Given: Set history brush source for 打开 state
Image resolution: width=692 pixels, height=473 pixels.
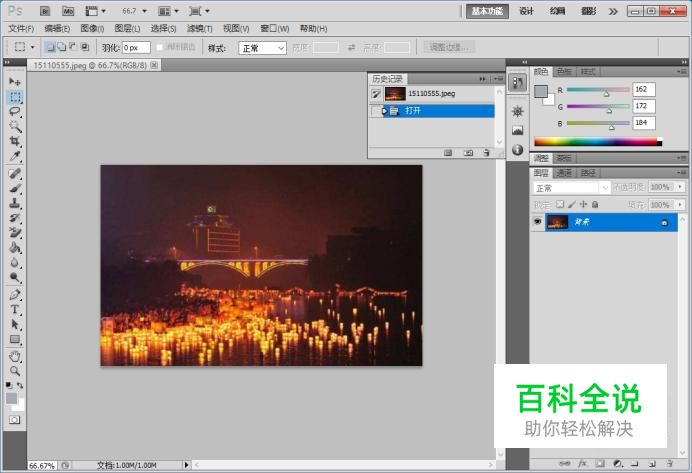Looking at the screenshot, I should click(x=376, y=111).
